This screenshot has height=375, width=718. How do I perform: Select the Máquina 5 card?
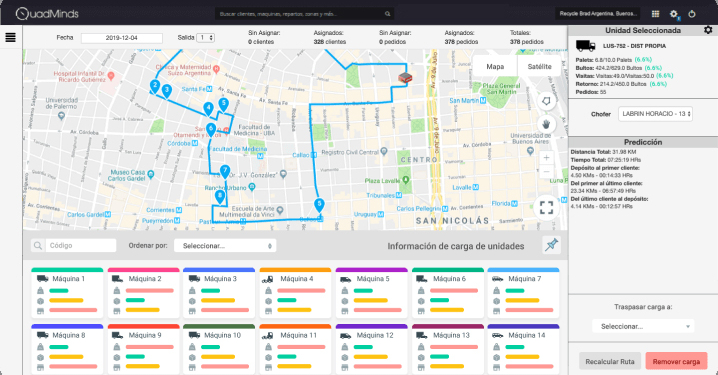pos(371,293)
